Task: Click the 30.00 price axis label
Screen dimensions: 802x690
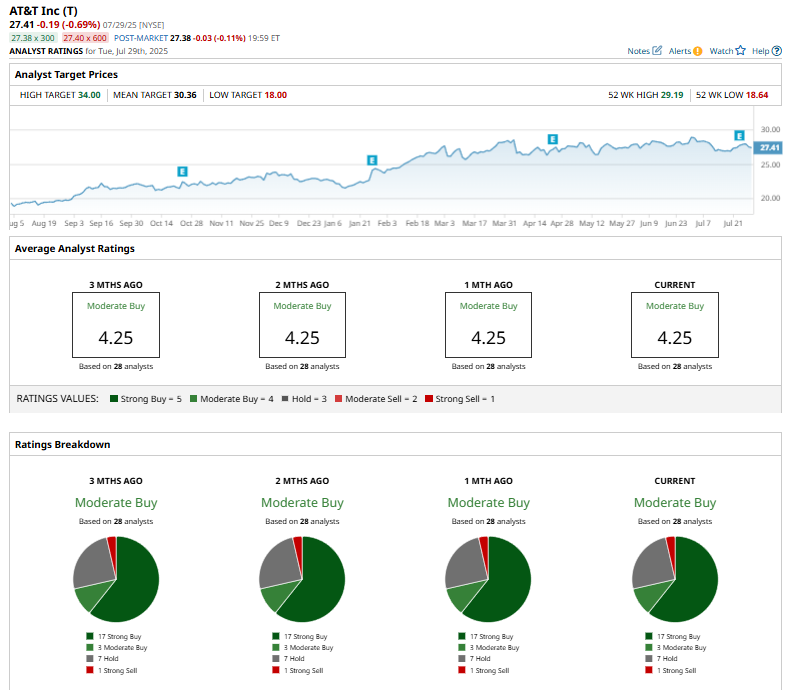Action: [770, 129]
